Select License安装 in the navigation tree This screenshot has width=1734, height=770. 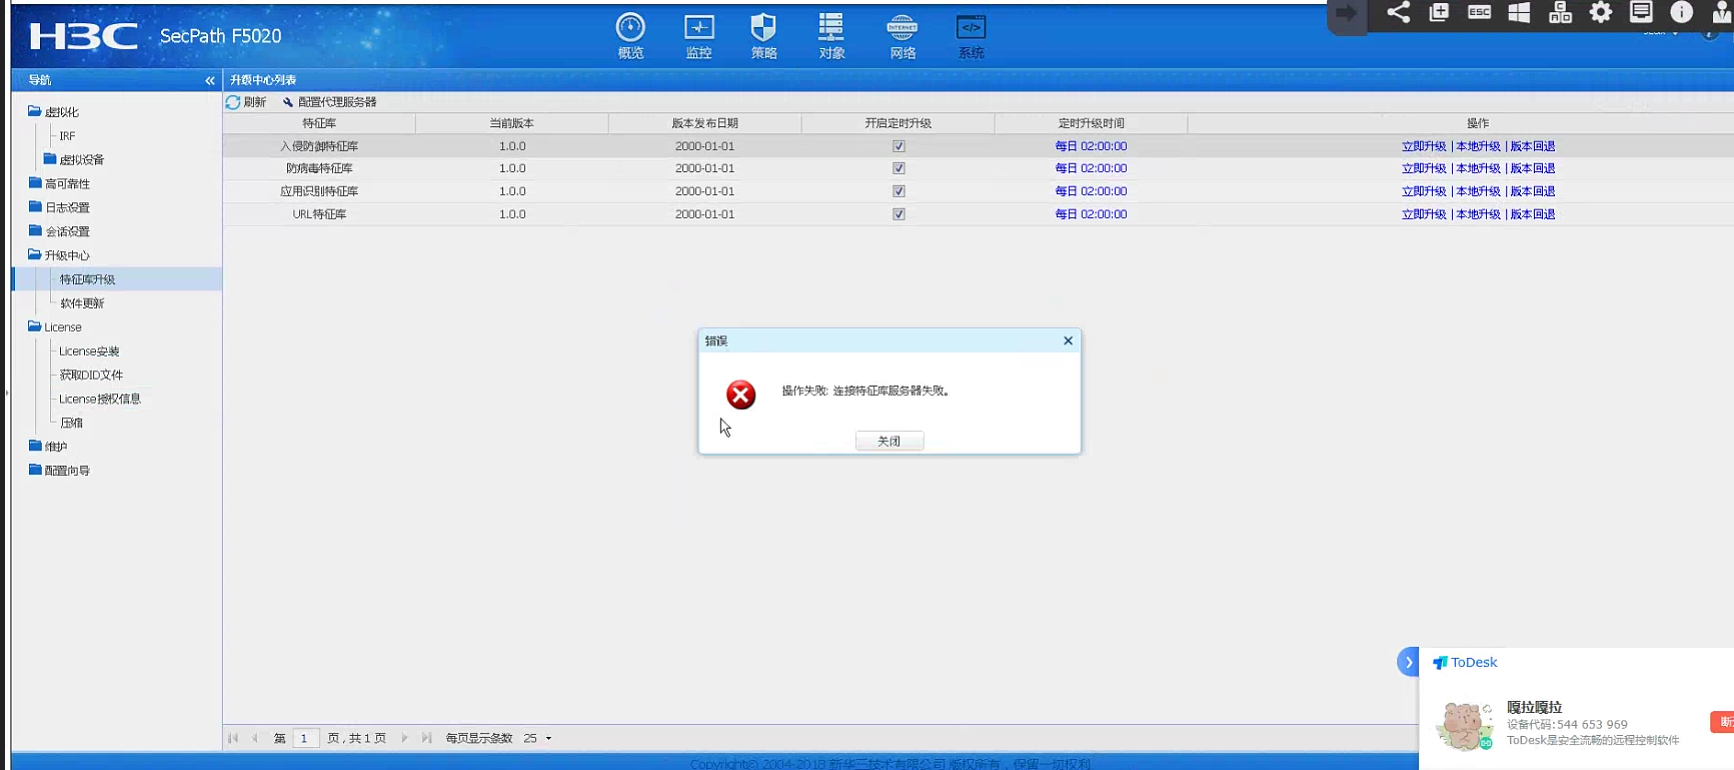[x=89, y=351]
